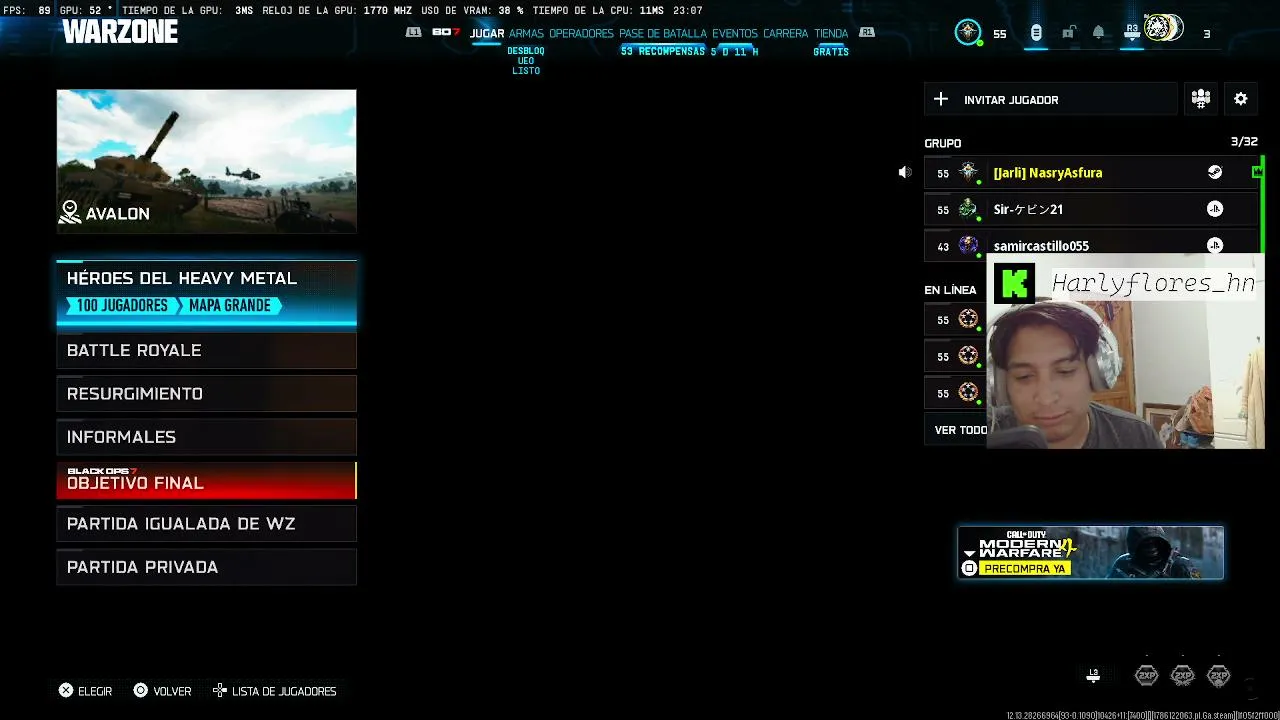
Task: Click the Modern Warfare 4 Precompra Ya banner
Action: pos(1090,552)
